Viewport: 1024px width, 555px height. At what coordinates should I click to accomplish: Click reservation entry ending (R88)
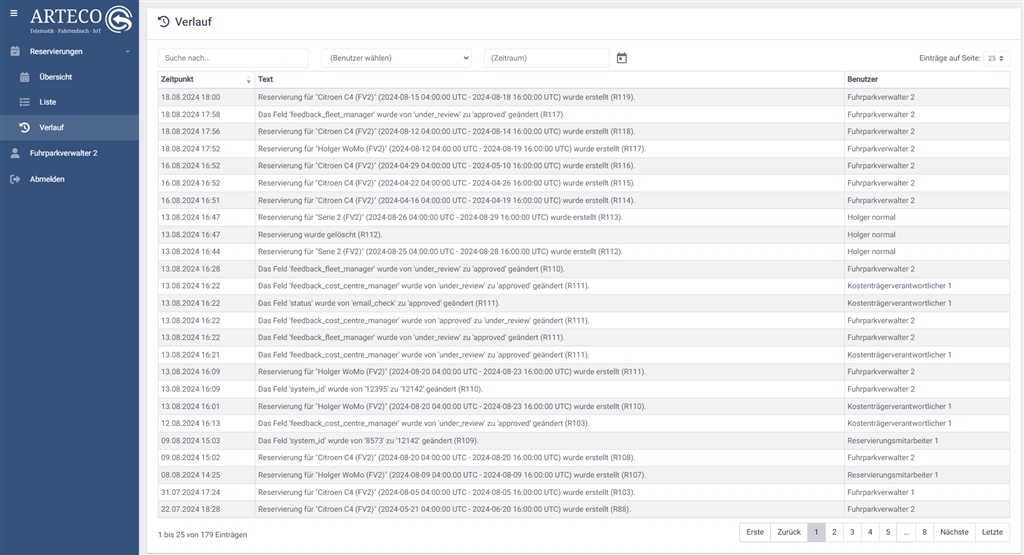(445, 509)
